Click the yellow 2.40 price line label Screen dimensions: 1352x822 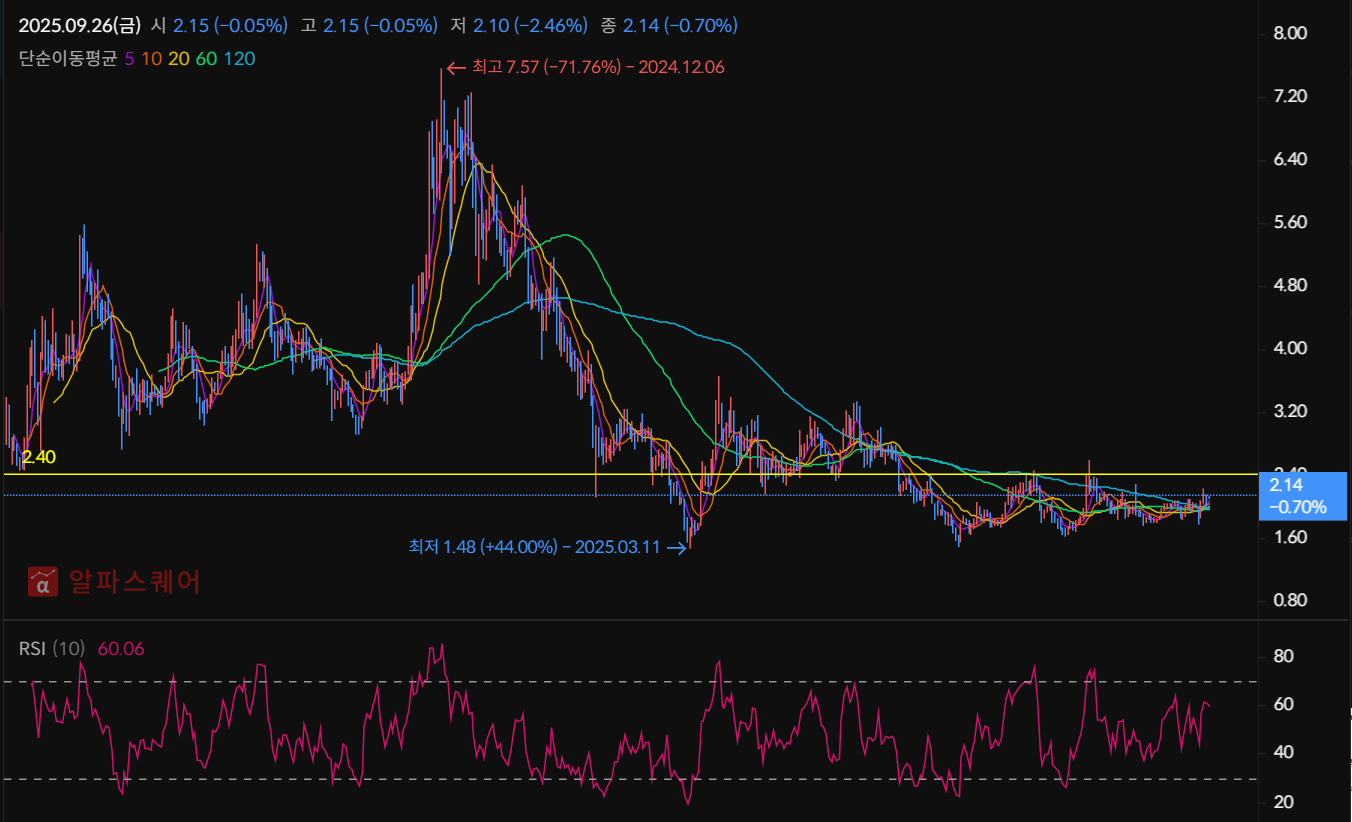click(x=38, y=457)
